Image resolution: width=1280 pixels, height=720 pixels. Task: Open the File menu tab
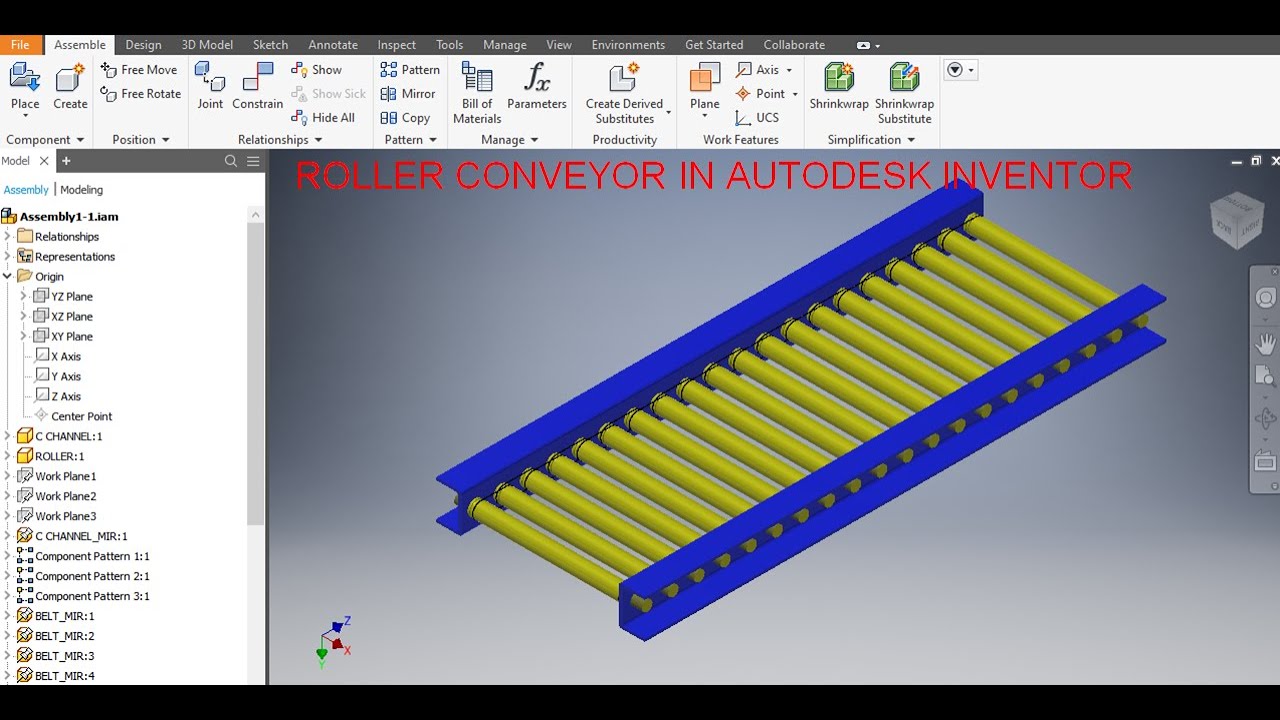coord(20,45)
